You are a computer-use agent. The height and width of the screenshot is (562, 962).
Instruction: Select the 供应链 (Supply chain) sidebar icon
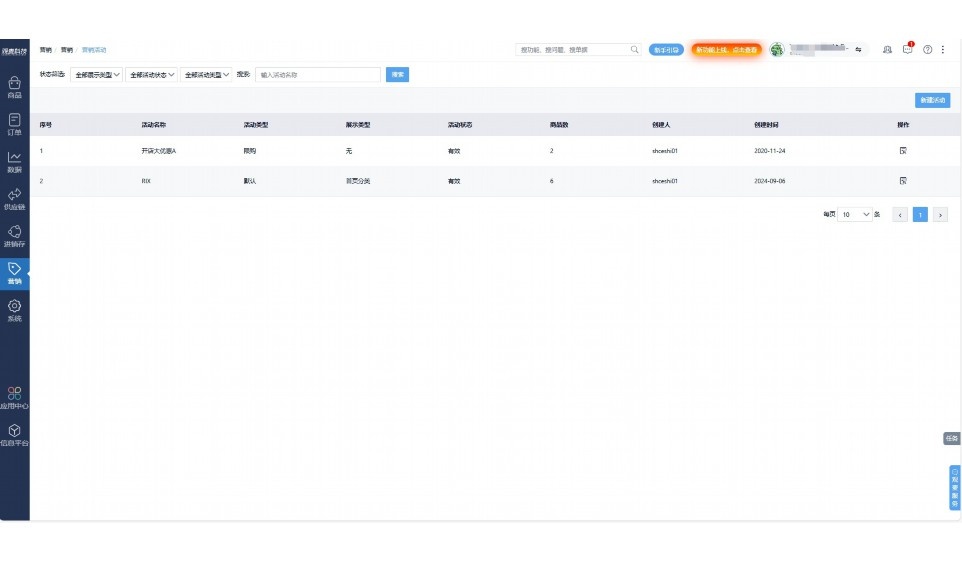14,197
